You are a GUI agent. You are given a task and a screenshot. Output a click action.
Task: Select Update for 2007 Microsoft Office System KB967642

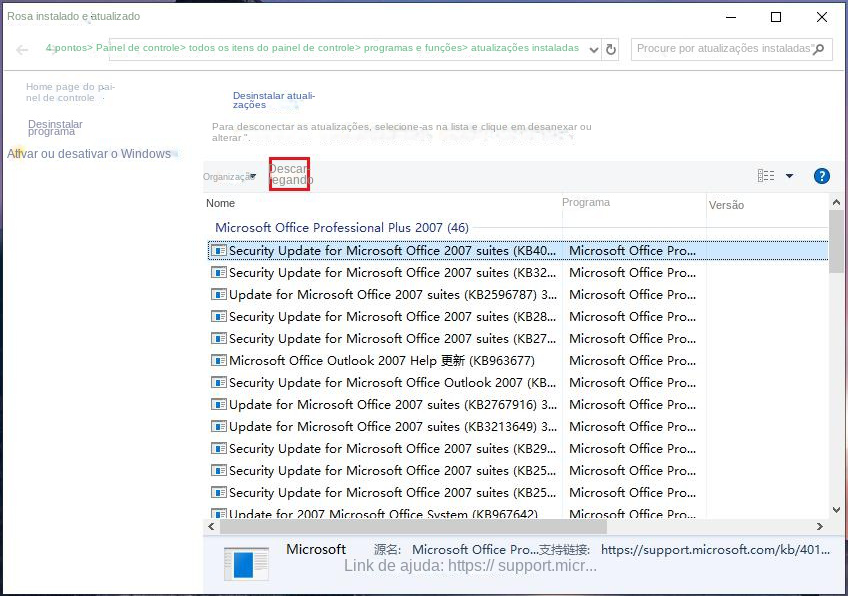[518, 513]
